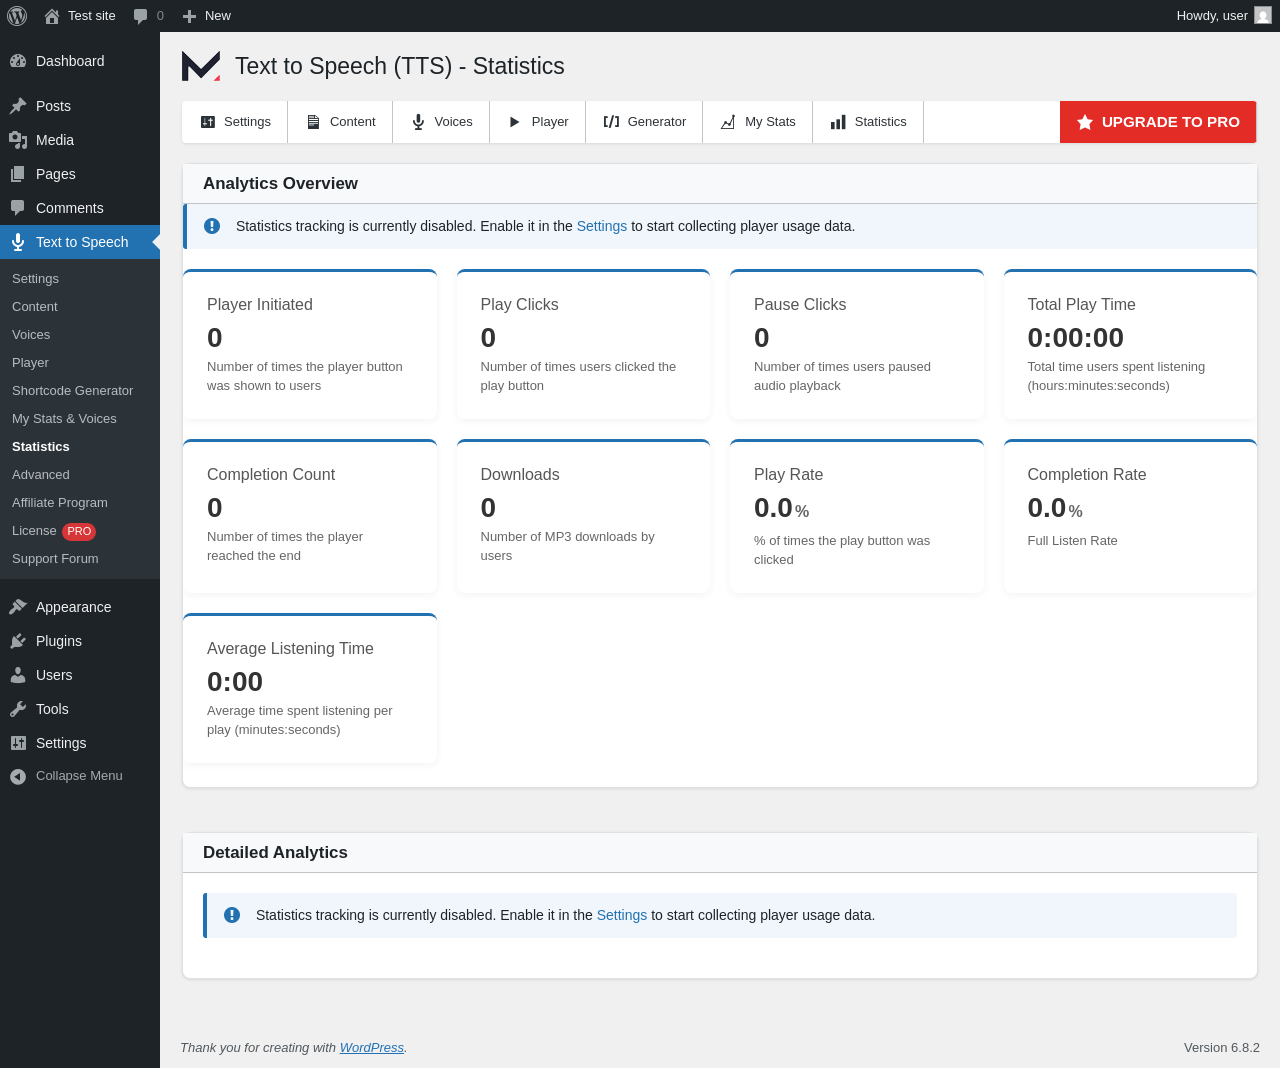
Task: Open the Generator tab label
Action: pos(657,122)
